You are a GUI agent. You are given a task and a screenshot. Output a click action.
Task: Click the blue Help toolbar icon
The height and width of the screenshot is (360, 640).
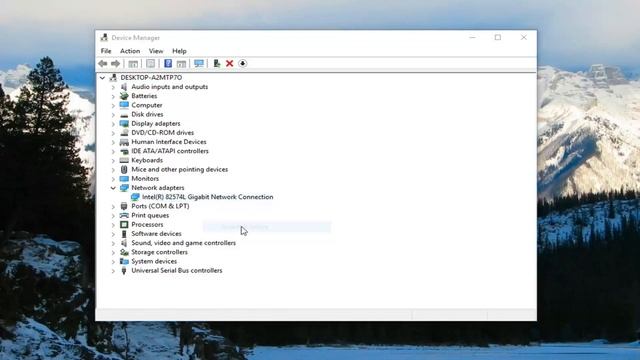point(168,63)
